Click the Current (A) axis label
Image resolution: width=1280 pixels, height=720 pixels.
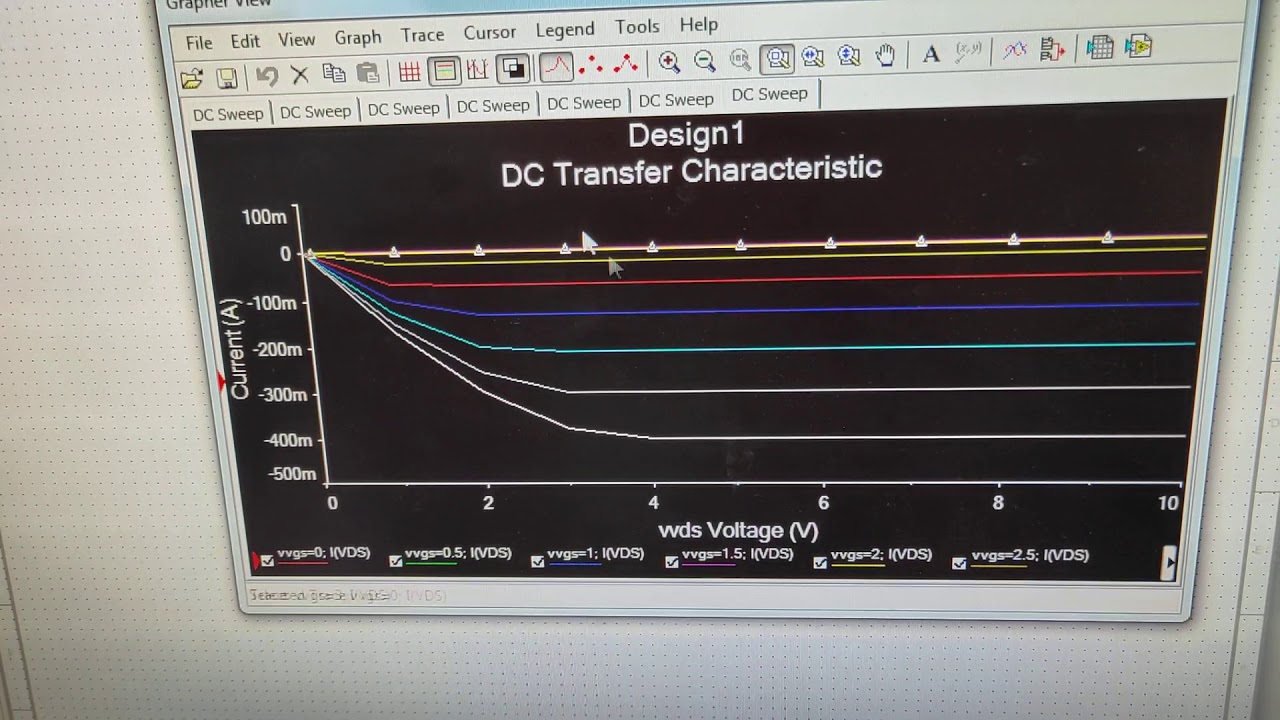tap(236, 348)
